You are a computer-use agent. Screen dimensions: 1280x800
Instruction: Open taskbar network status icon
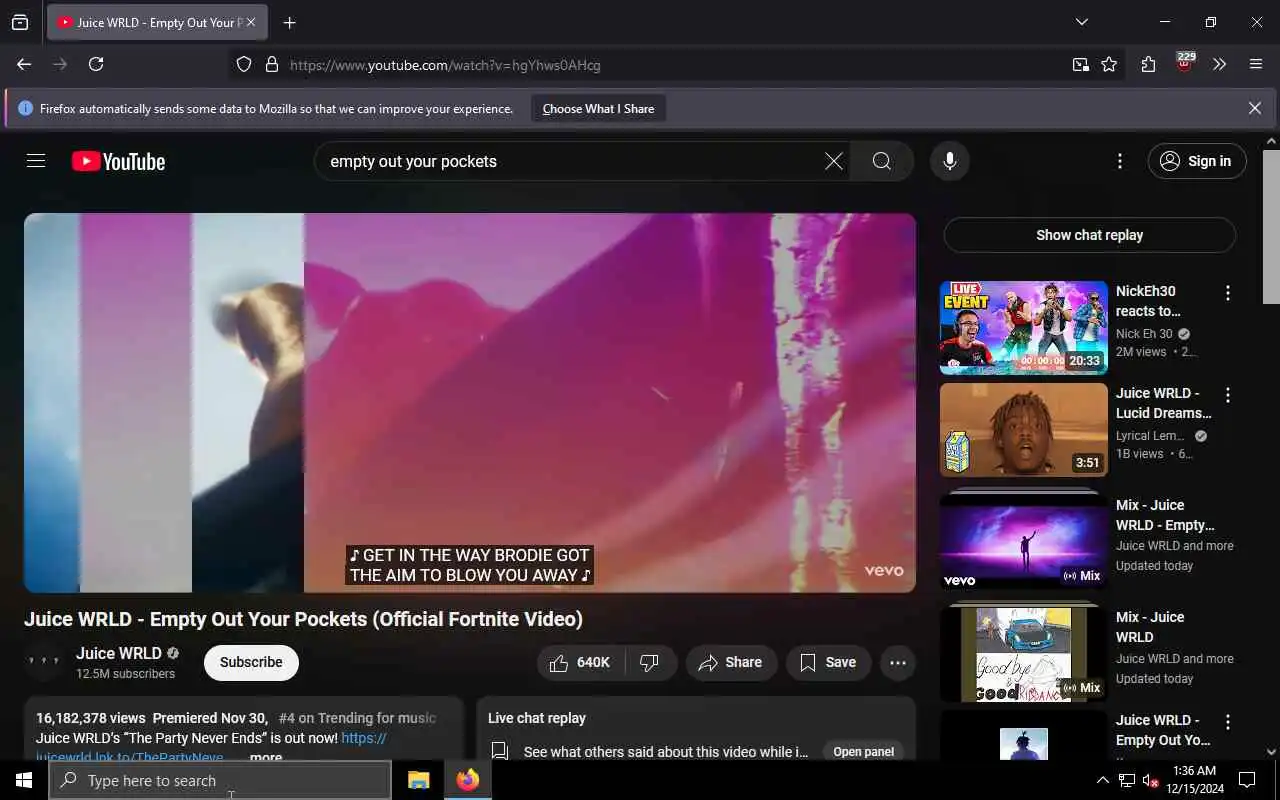tap(1126, 780)
